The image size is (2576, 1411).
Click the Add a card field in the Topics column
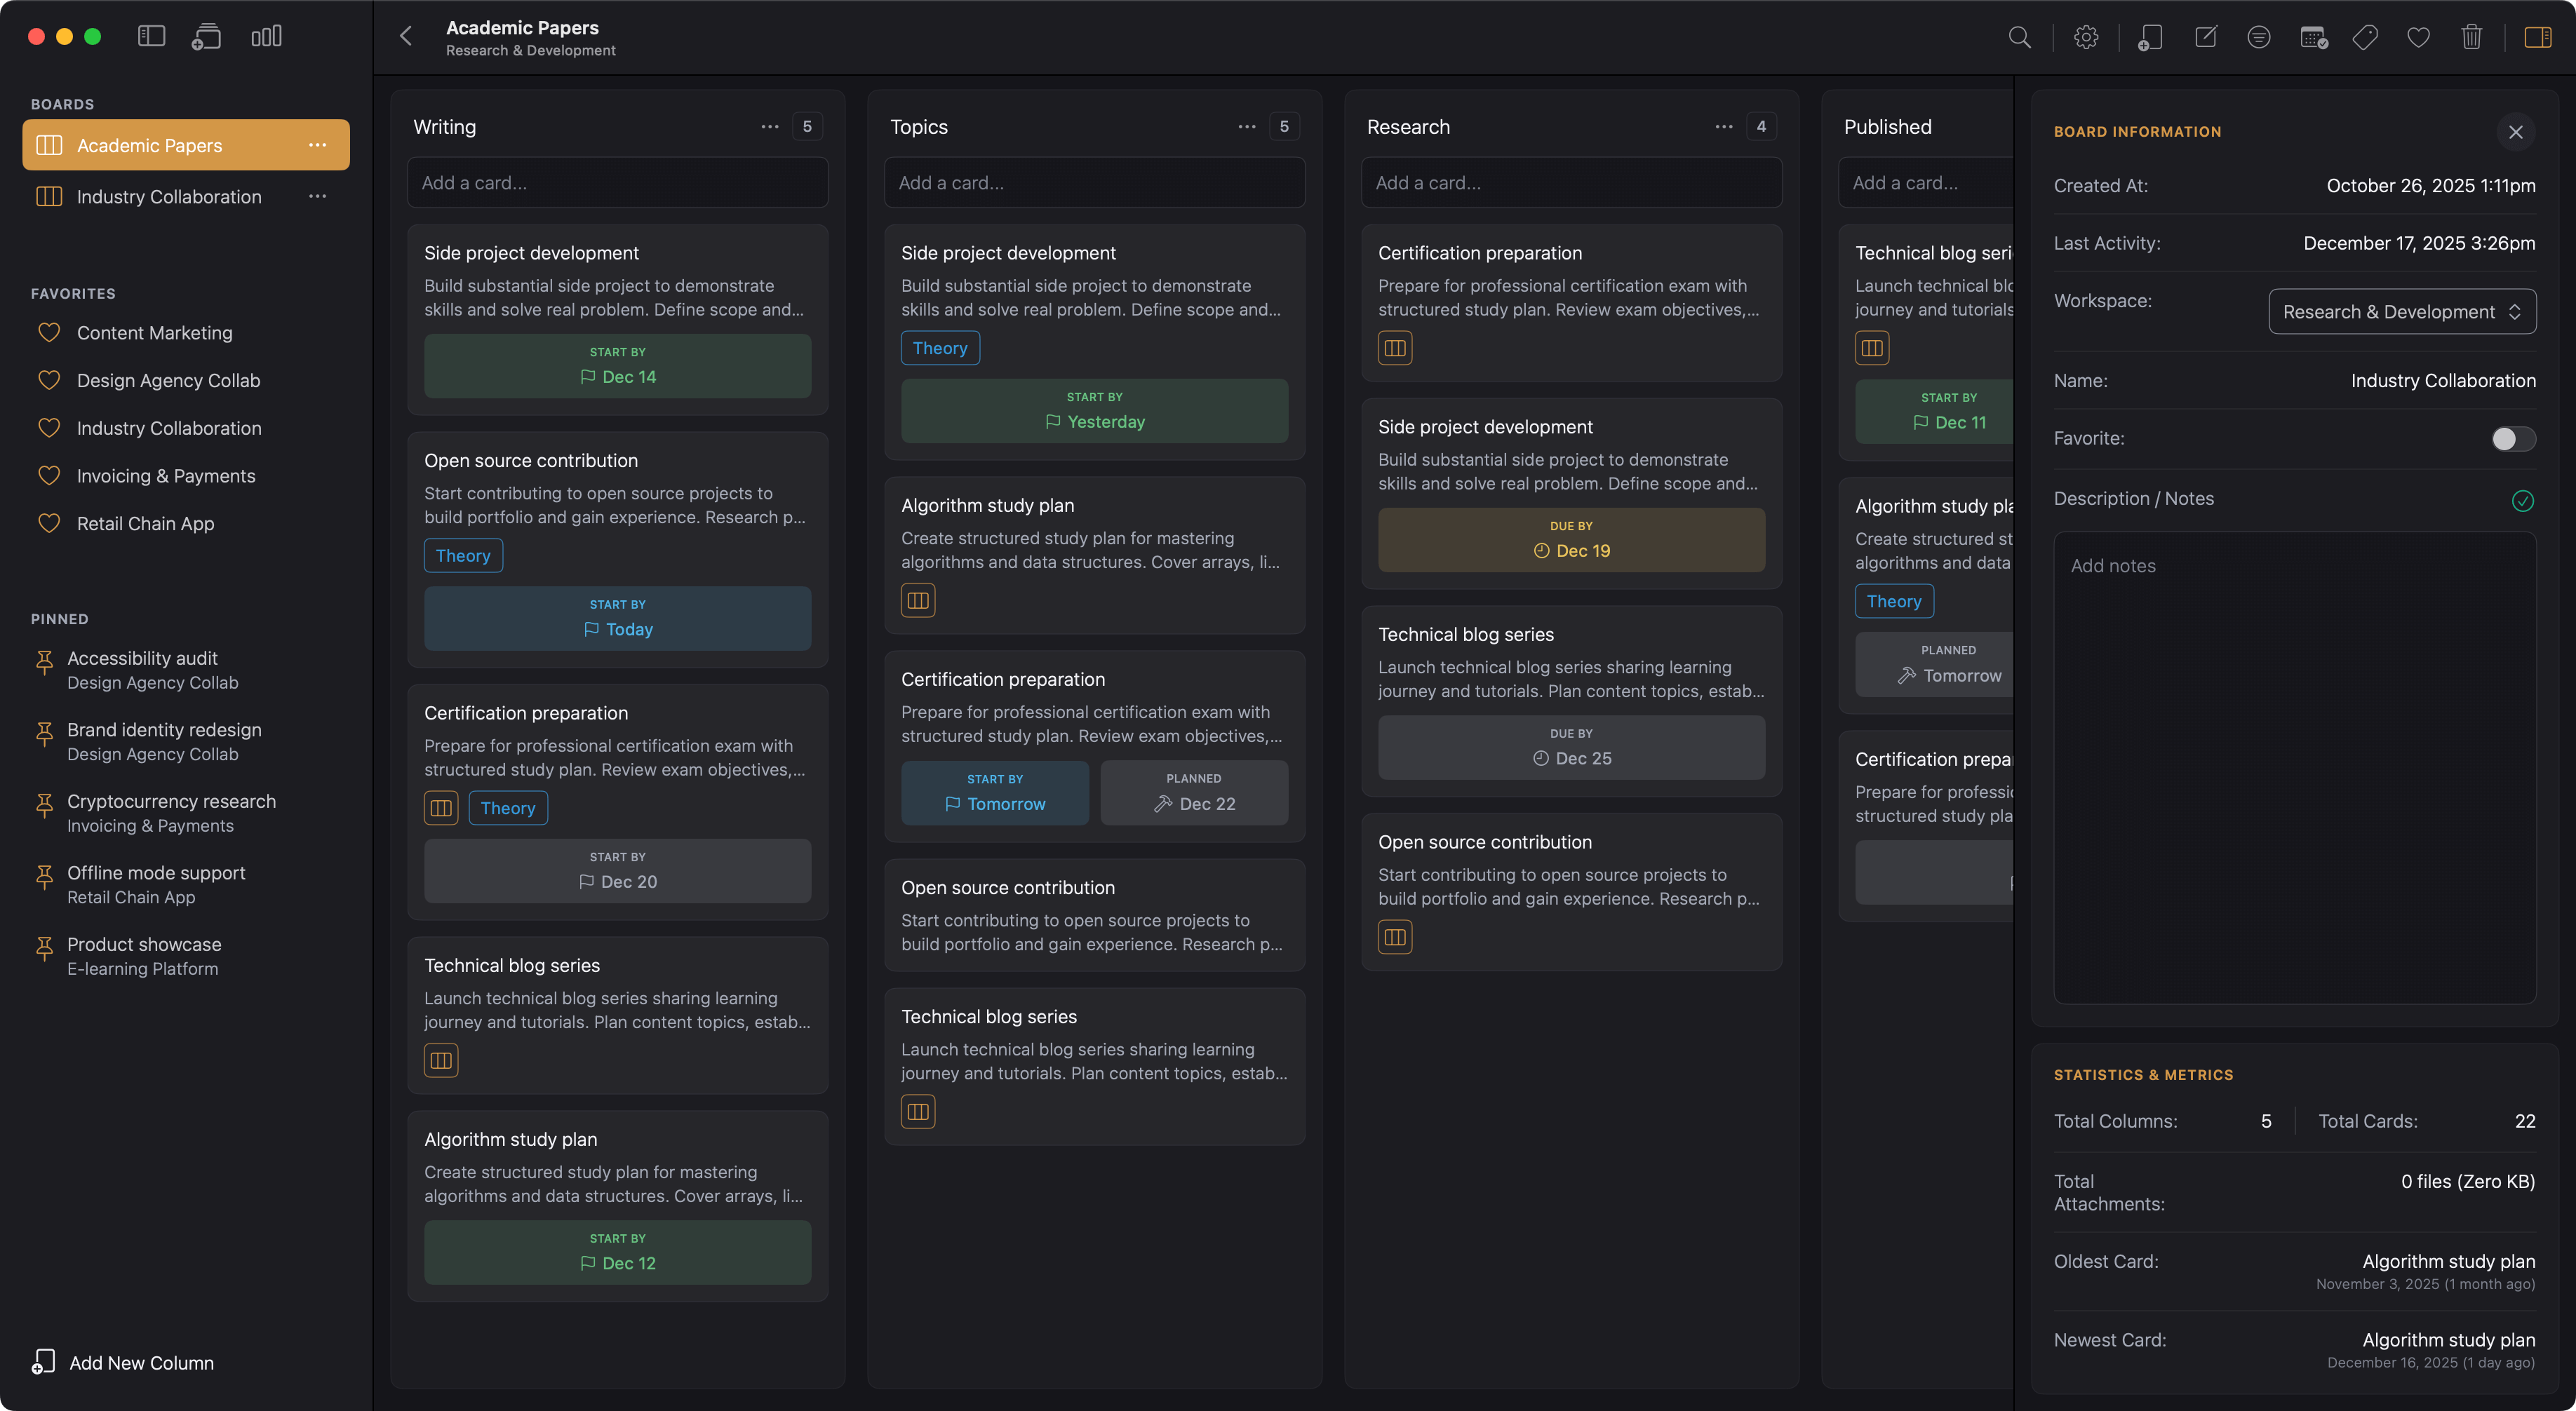coord(1094,182)
